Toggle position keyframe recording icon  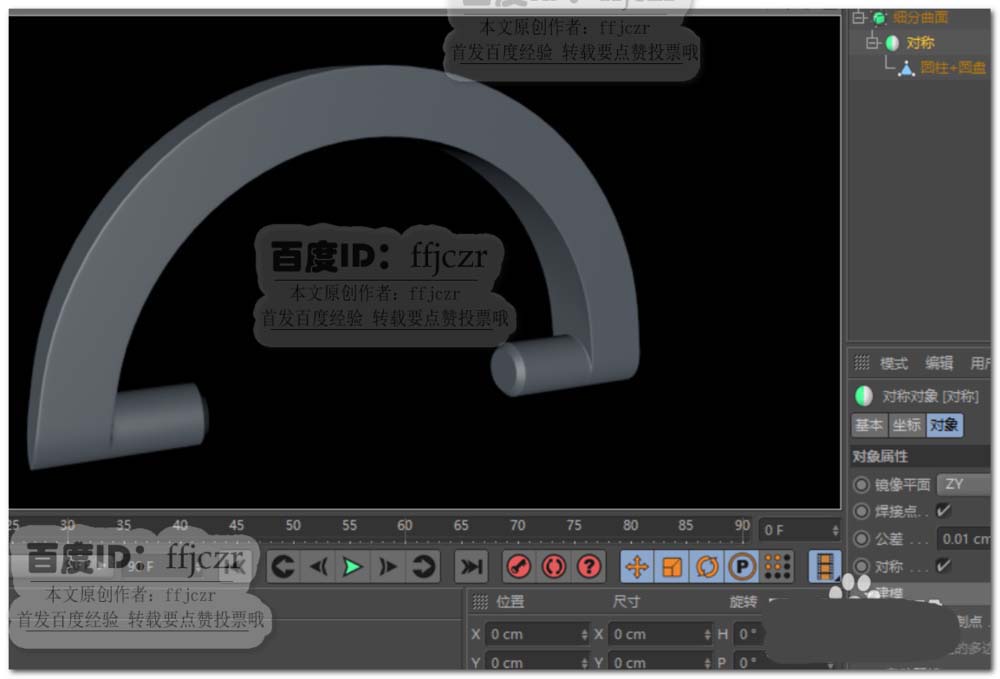click(636, 566)
